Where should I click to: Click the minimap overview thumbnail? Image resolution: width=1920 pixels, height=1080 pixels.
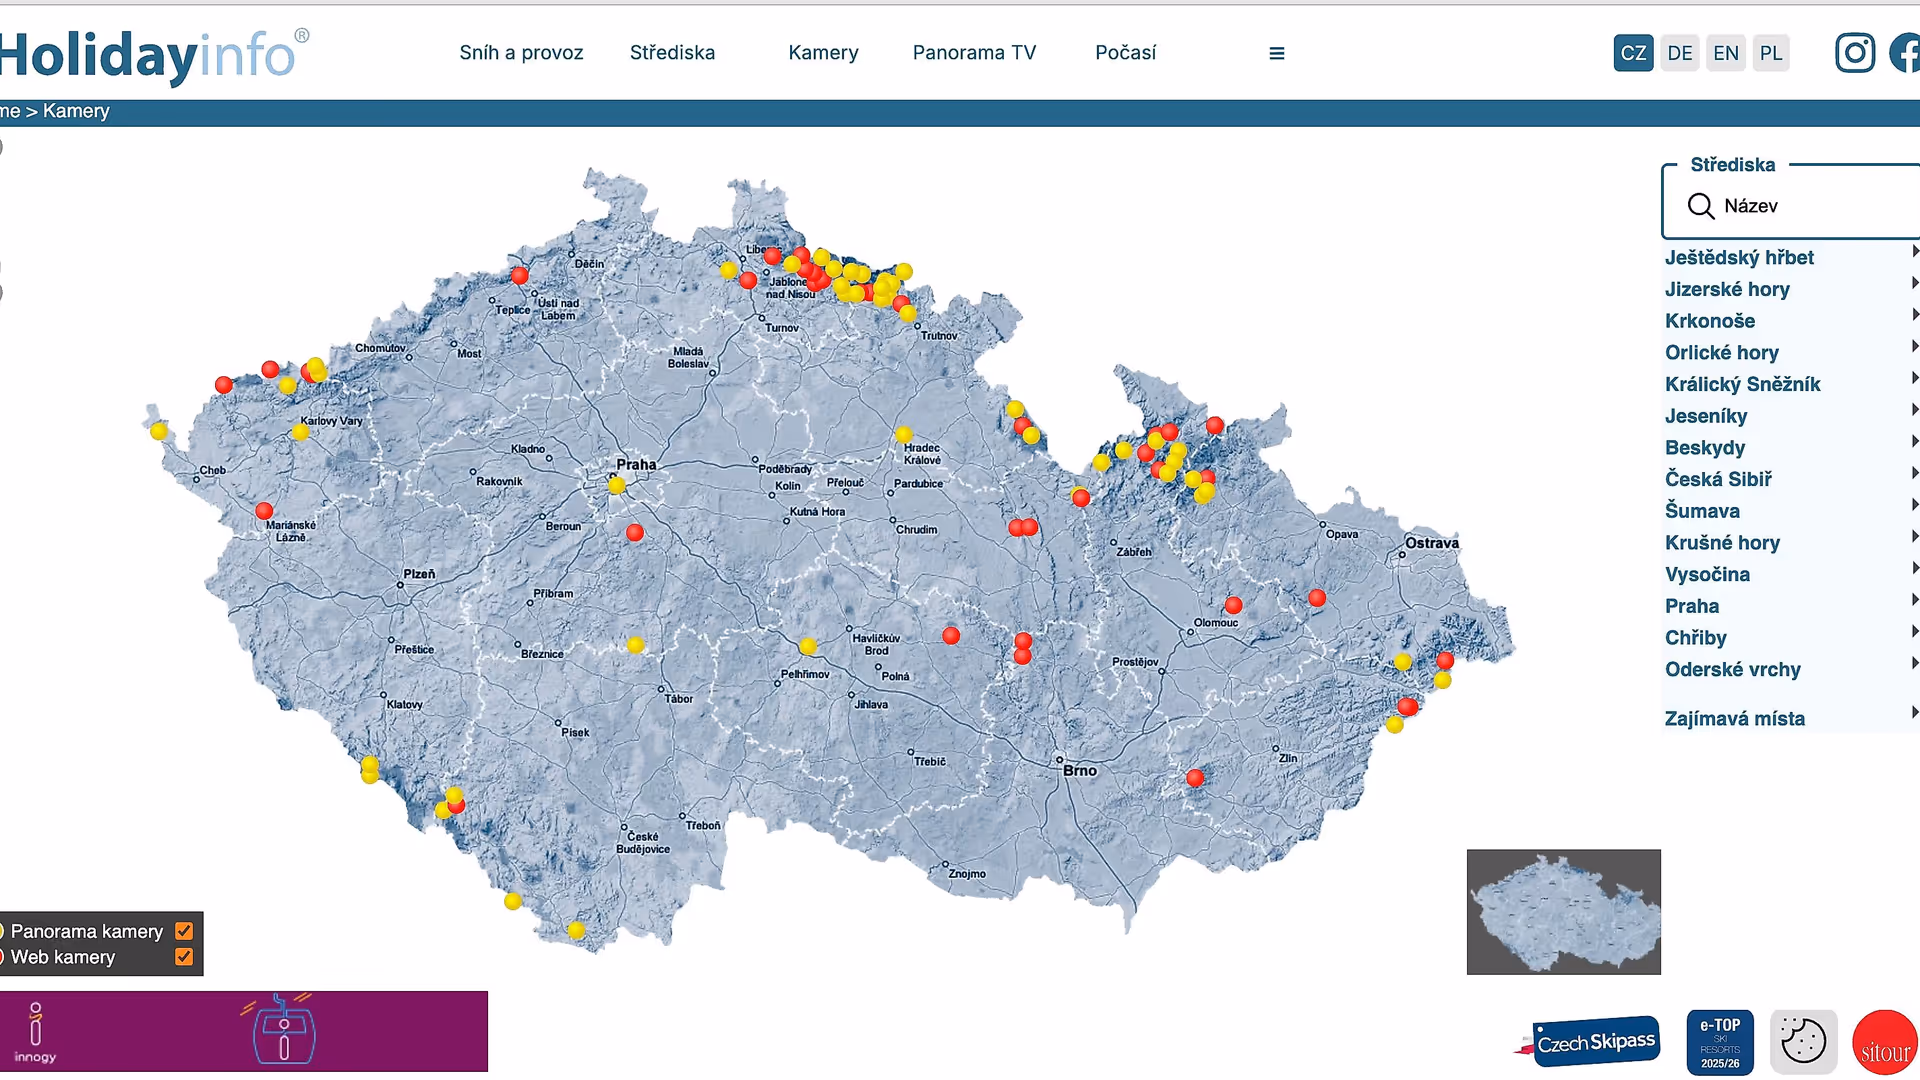pyautogui.click(x=1563, y=912)
